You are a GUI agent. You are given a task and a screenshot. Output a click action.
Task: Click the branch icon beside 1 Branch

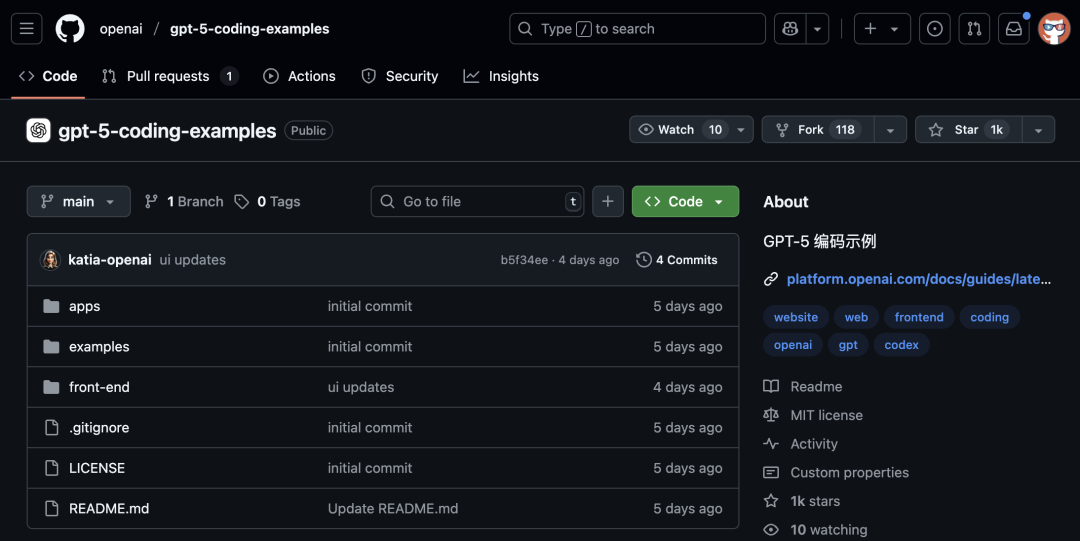click(151, 201)
